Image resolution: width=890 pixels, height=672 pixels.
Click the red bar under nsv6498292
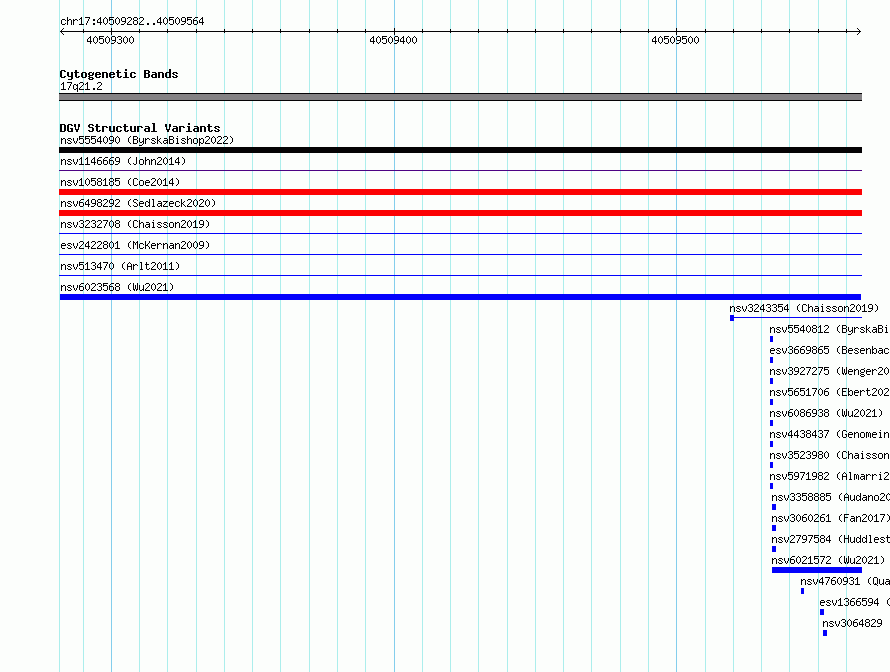[460, 213]
